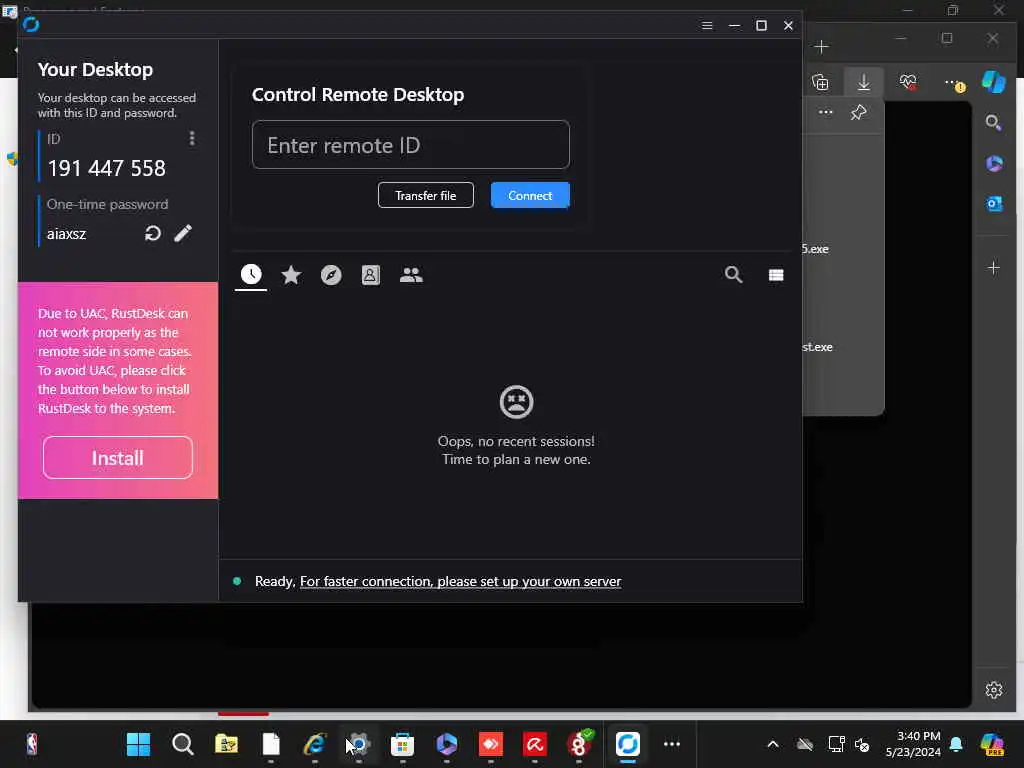Click the Edge sidebar search icon
The width and height of the screenshot is (1024, 768).
[993, 123]
